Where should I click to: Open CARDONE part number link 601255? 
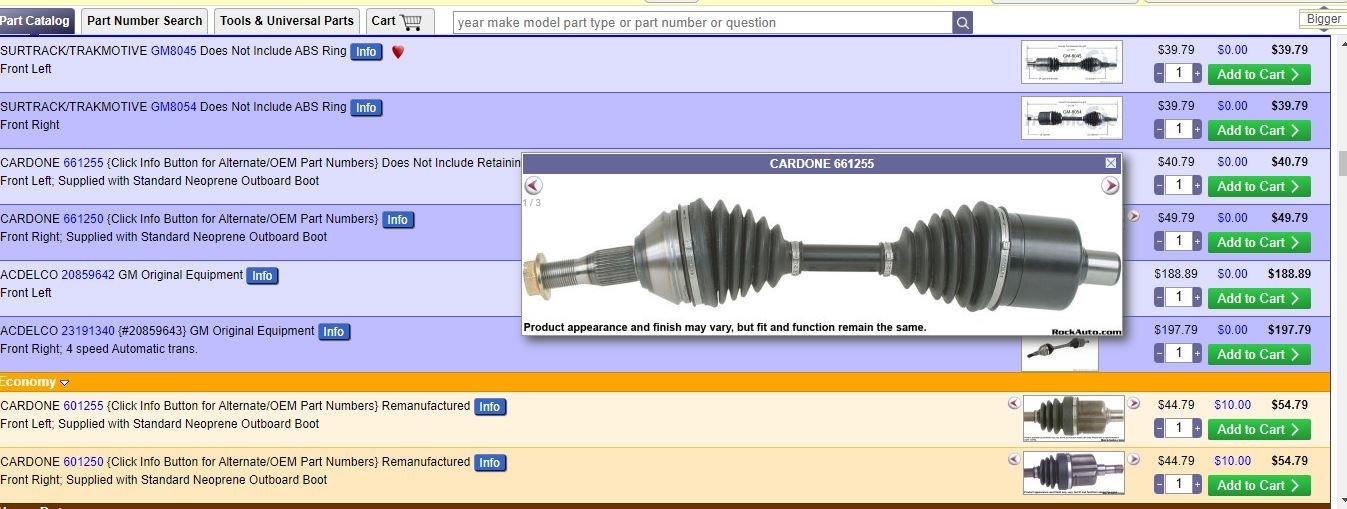tap(83, 405)
